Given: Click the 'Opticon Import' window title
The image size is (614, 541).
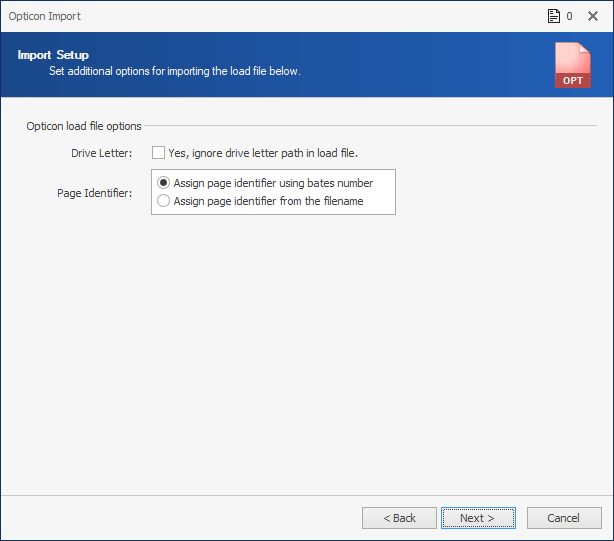Looking at the screenshot, I should click(x=45, y=16).
